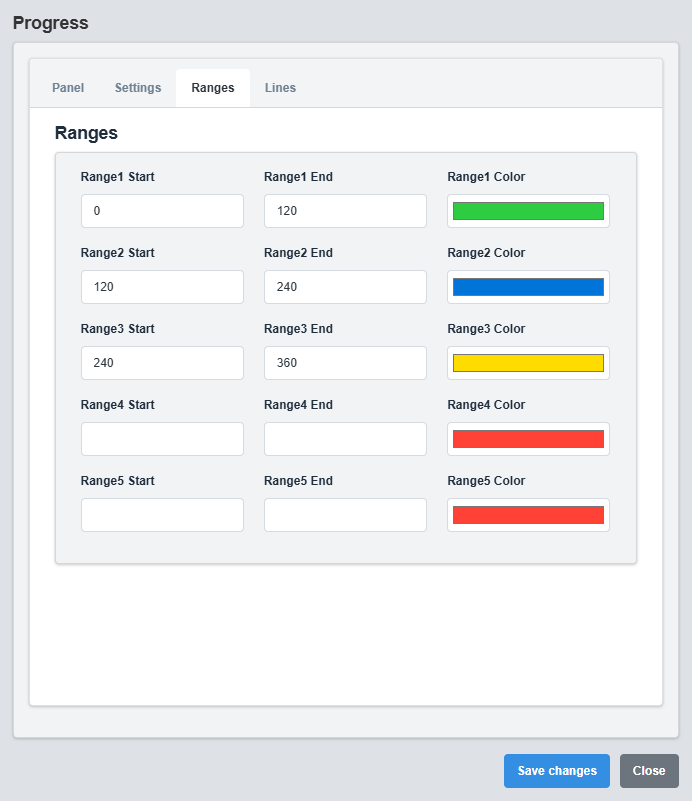Open the Settings tab
692x801 pixels.
137,87
